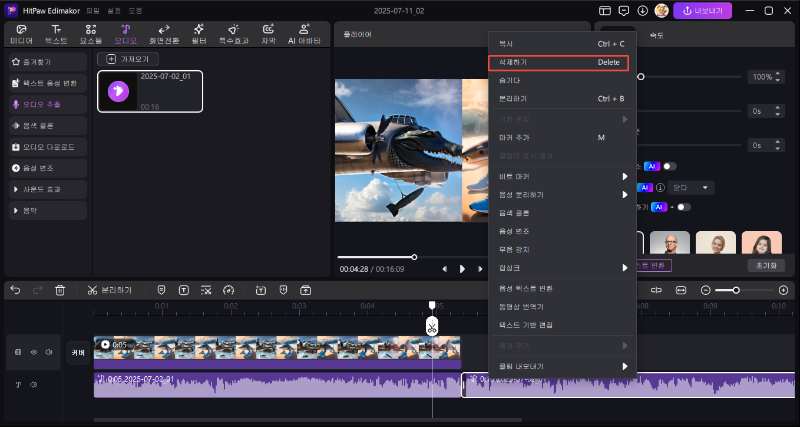Click the timeline zoom slider handle
This screenshot has width=800, height=427.
(736, 290)
